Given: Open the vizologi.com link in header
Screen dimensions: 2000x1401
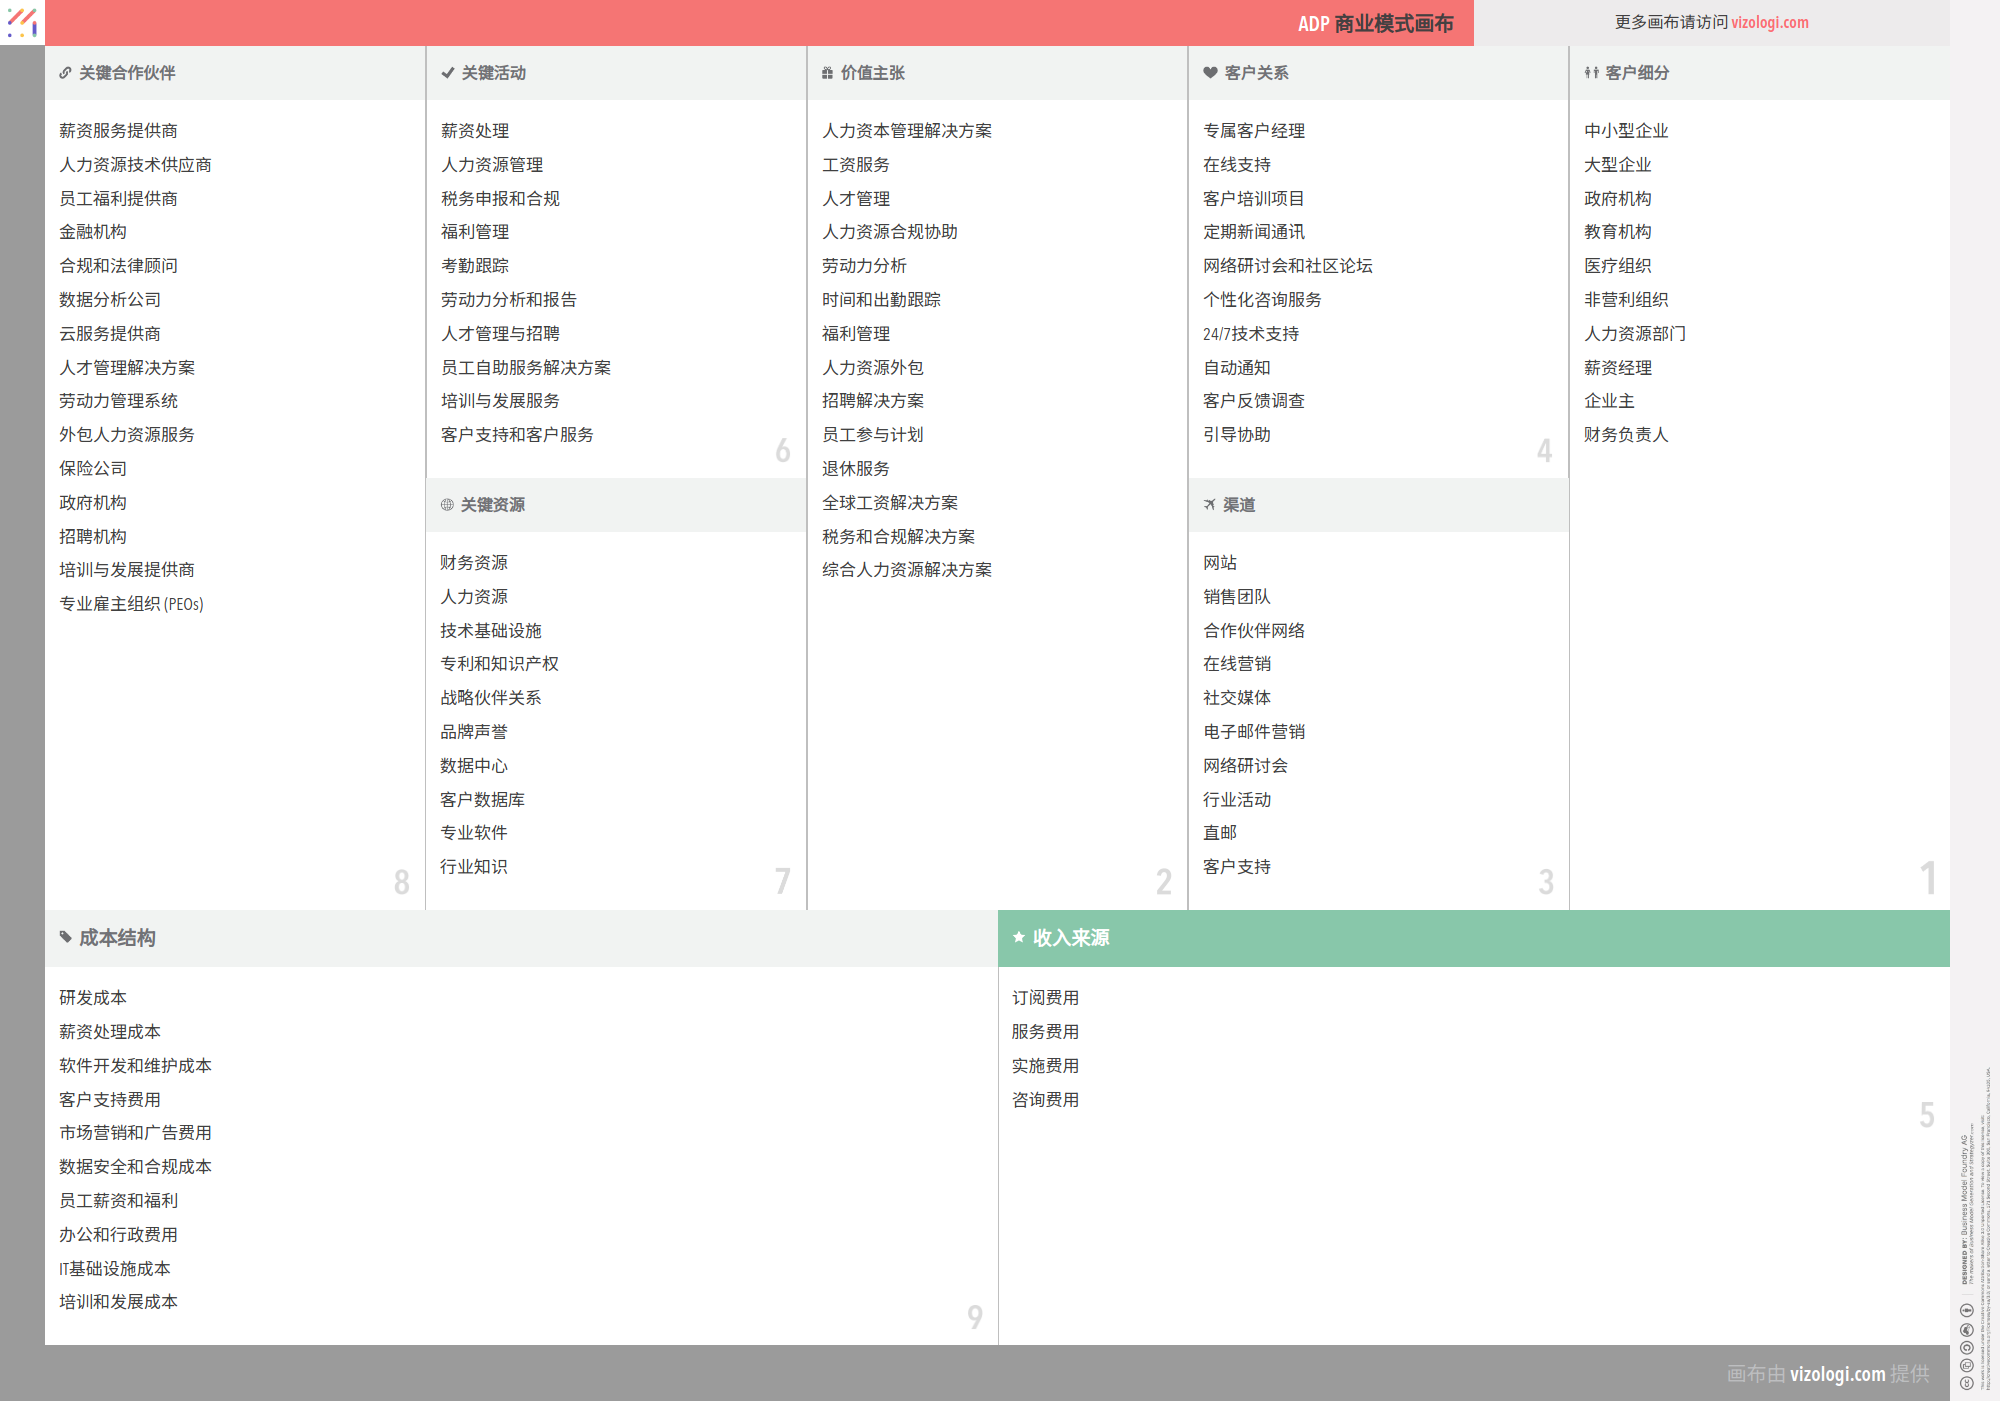Looking at the screenshot, I should point(1769,22).
